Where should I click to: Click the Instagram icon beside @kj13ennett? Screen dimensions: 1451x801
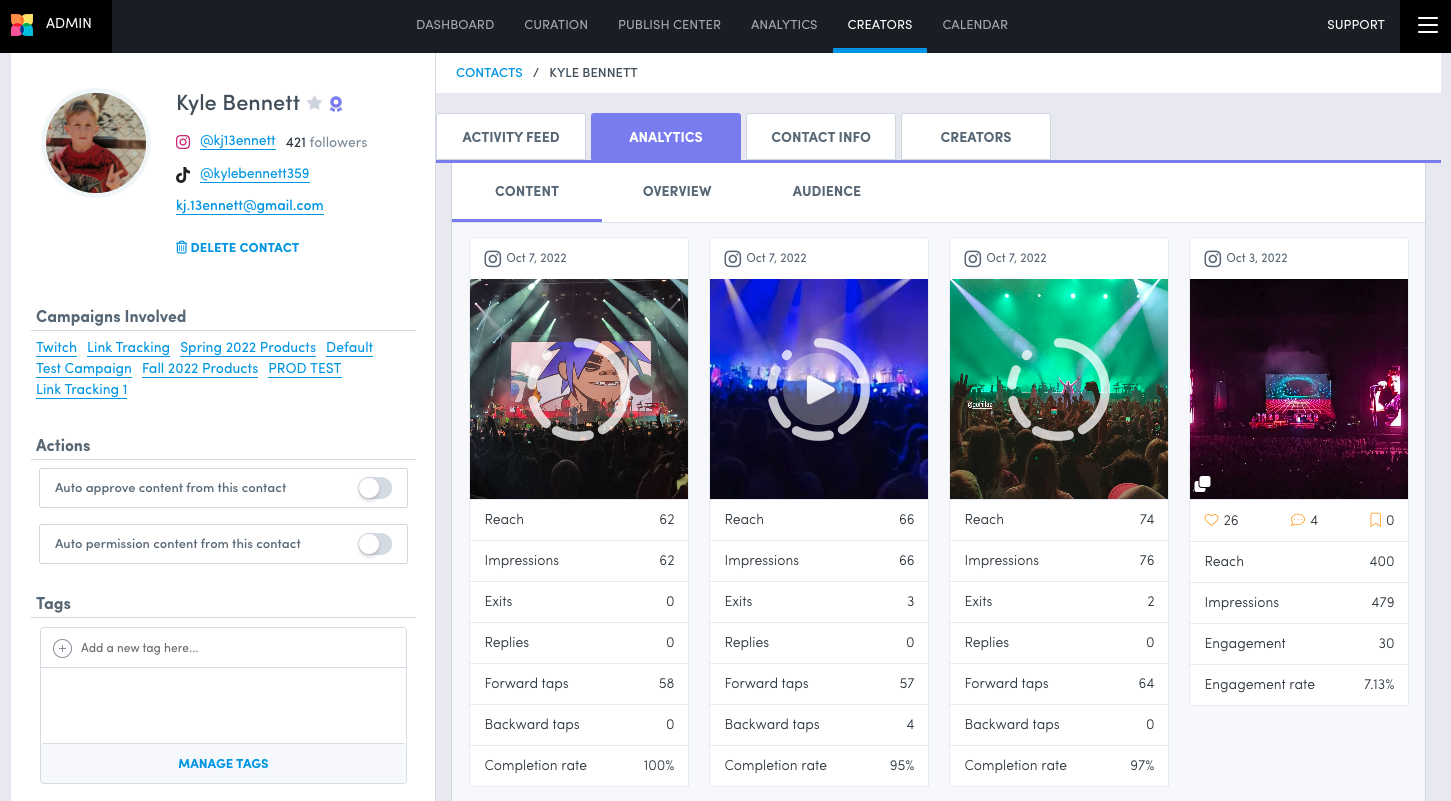pyautogui.click(x=183, y=142)
